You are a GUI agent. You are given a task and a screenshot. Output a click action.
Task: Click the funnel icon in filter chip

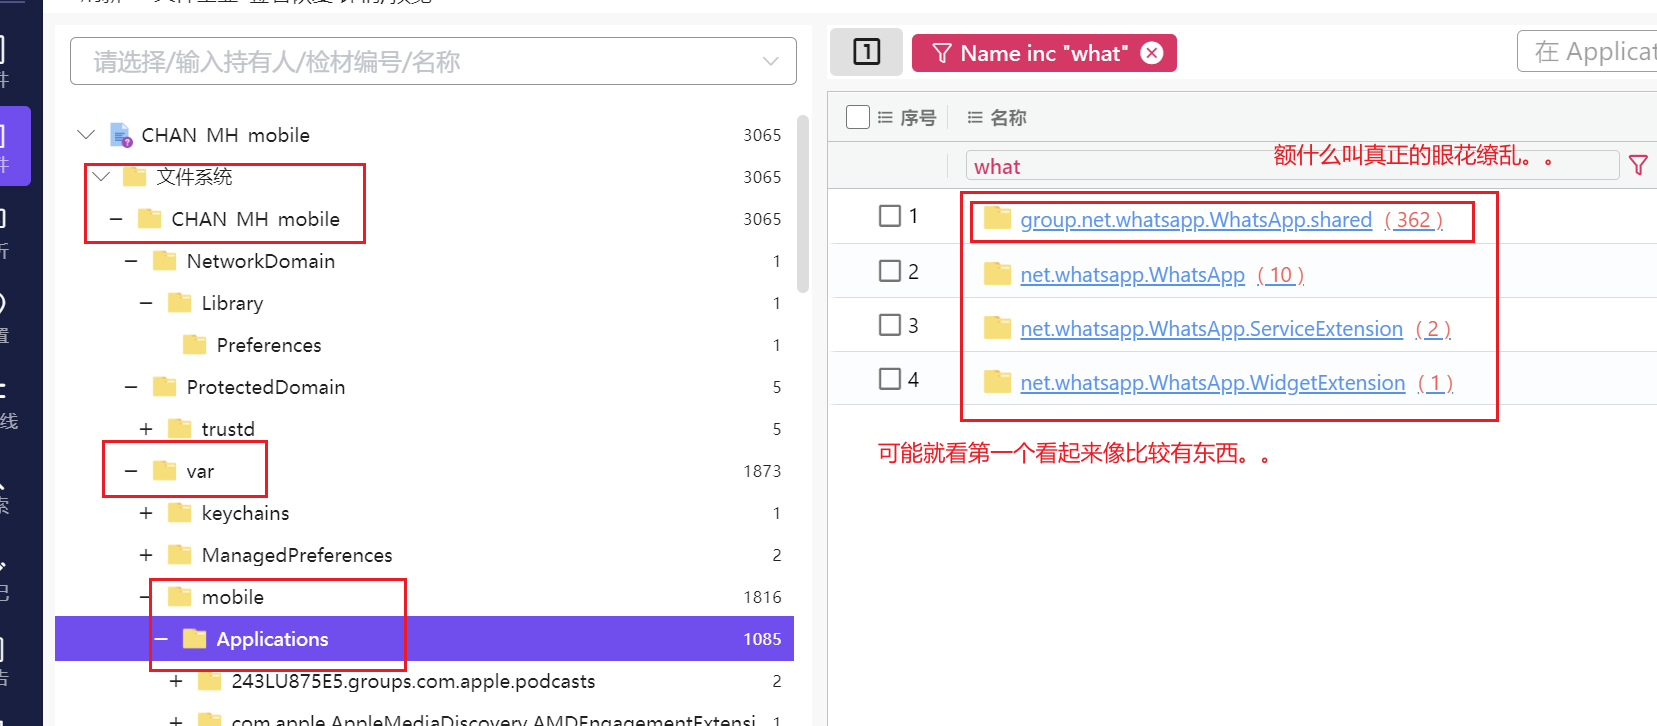pyautogui.click(x=941, y=53)
